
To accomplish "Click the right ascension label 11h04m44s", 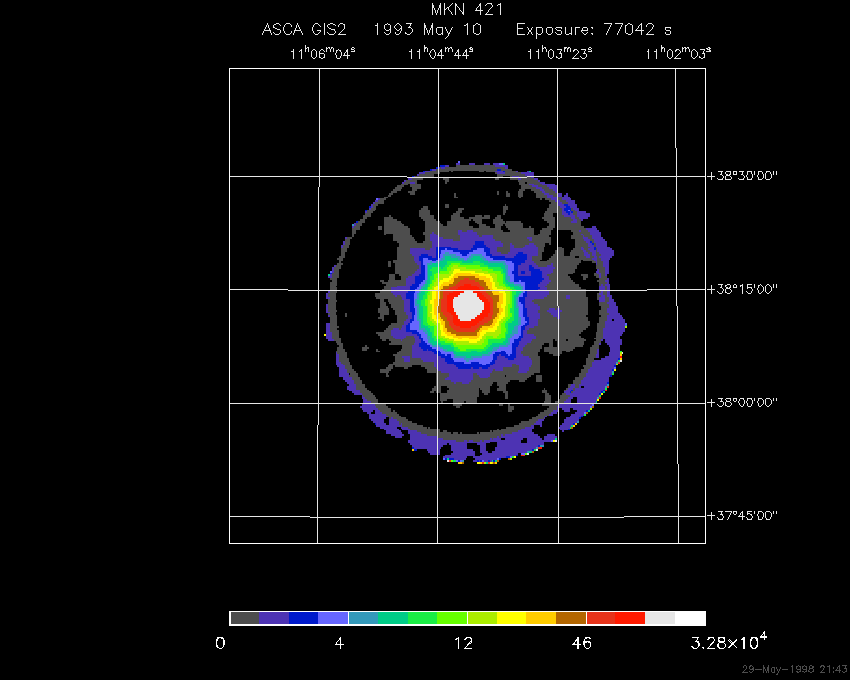I will (441, 53).
